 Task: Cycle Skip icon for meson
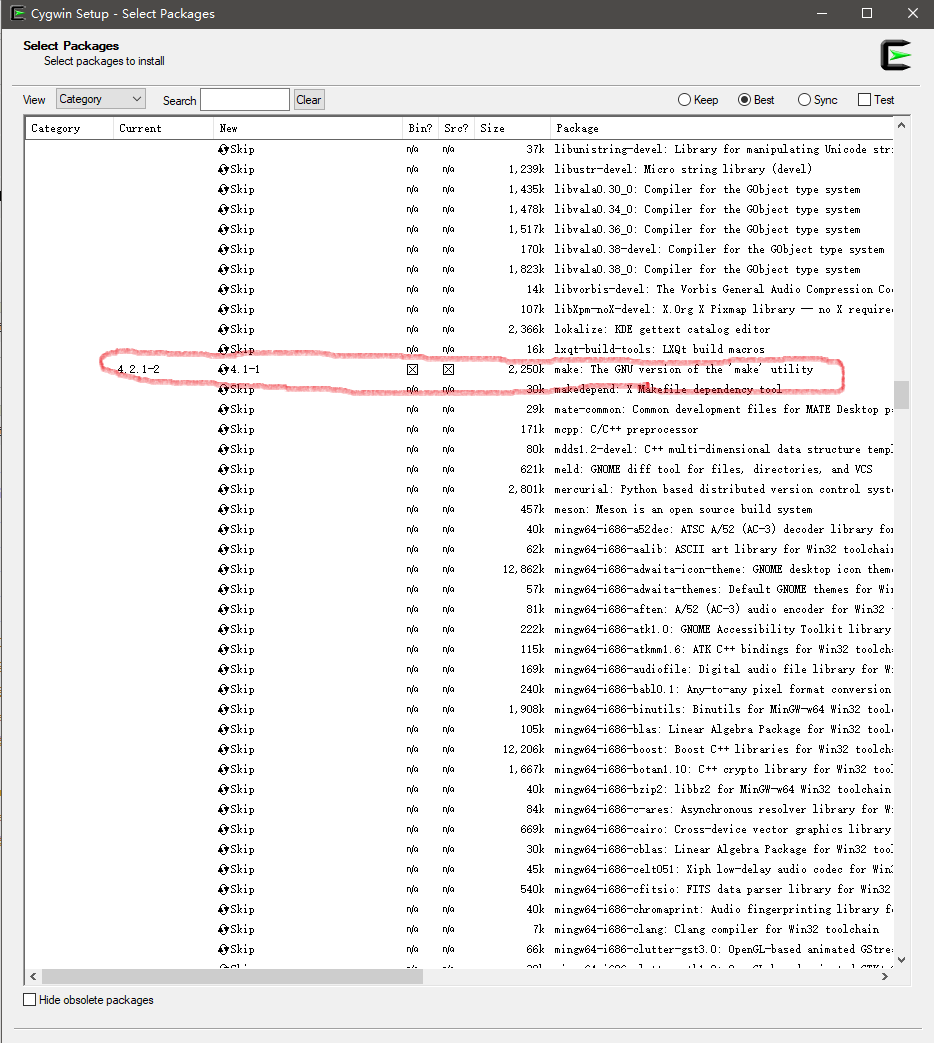(x=224, y=509)
